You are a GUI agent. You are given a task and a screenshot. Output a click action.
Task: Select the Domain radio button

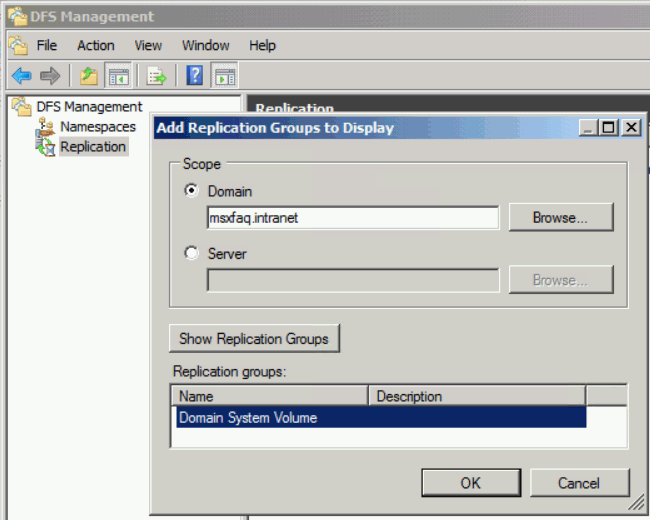[192, 191]
